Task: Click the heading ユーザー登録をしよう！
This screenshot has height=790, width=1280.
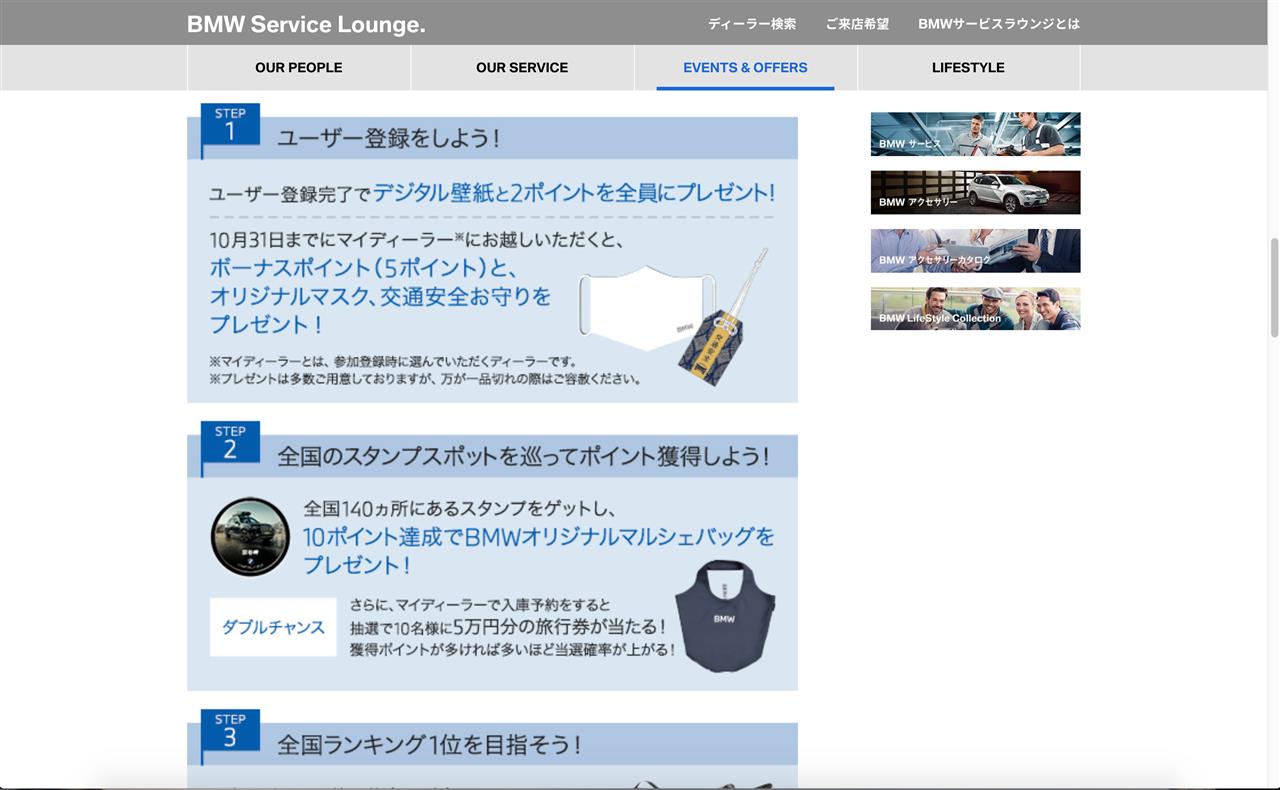Action: click(388, 138)
